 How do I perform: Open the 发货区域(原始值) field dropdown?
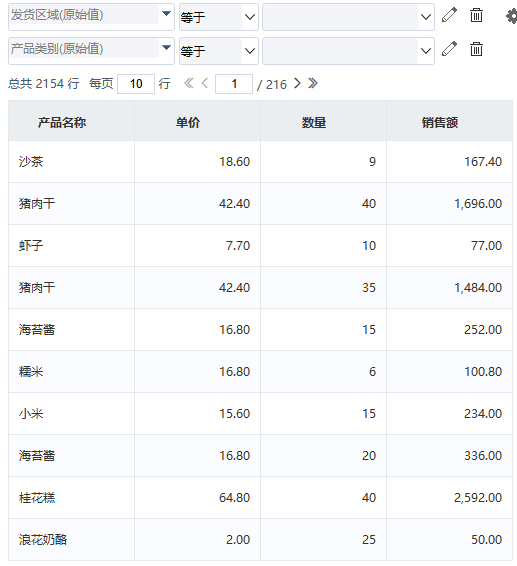166,14
